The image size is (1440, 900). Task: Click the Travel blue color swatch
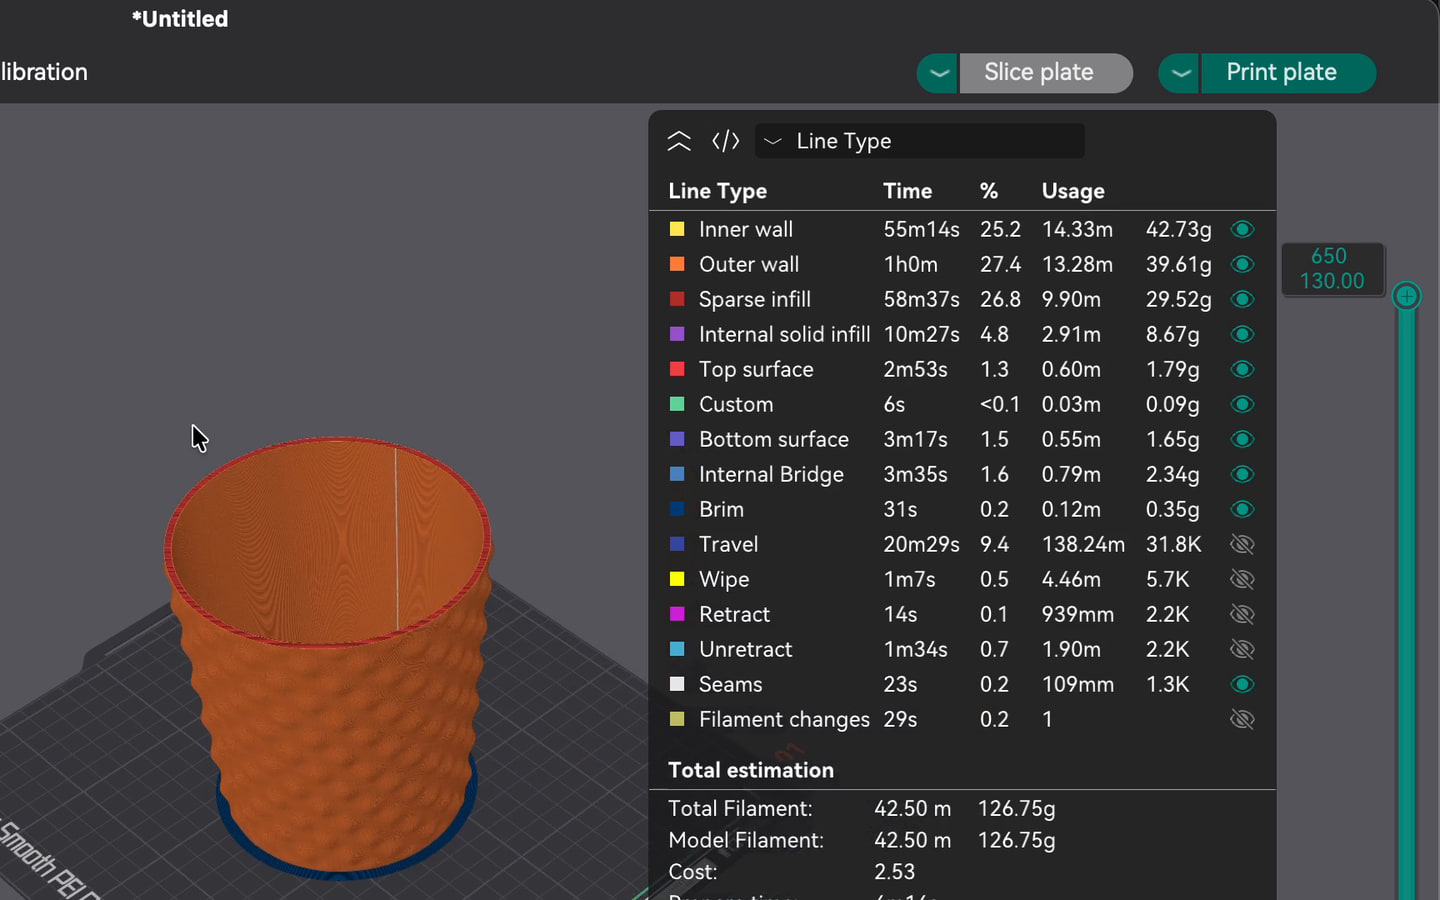tap(677, 544)
